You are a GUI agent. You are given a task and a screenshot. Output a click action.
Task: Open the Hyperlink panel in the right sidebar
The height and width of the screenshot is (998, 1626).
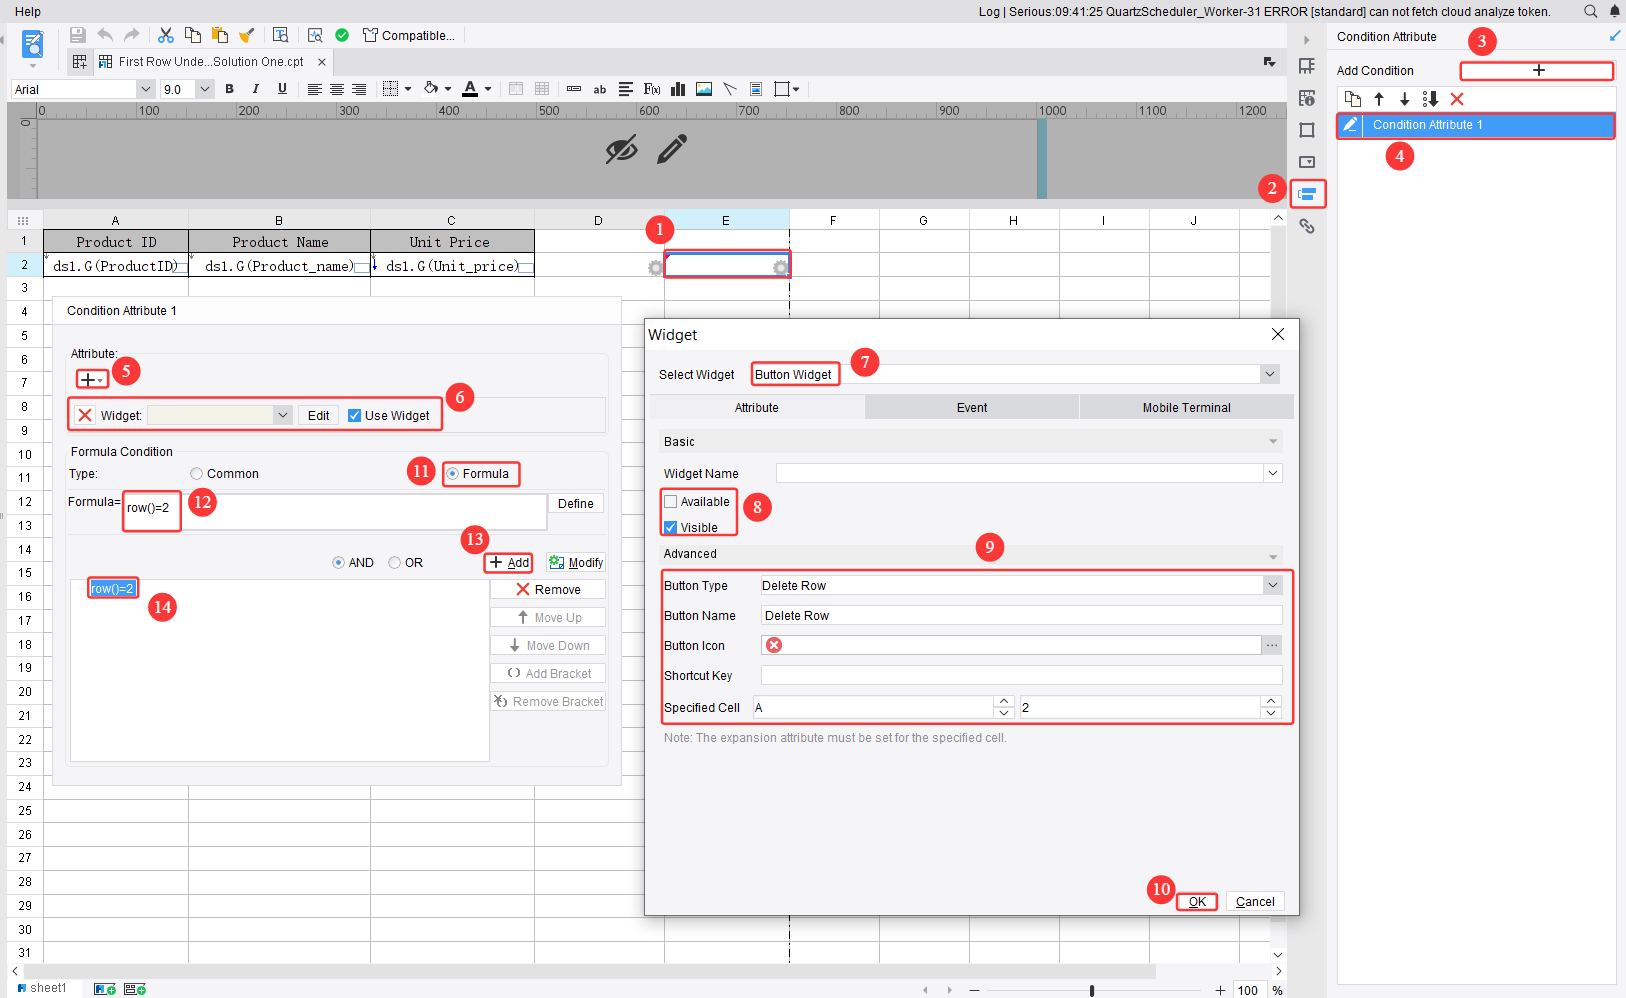tap(1308, 226)
